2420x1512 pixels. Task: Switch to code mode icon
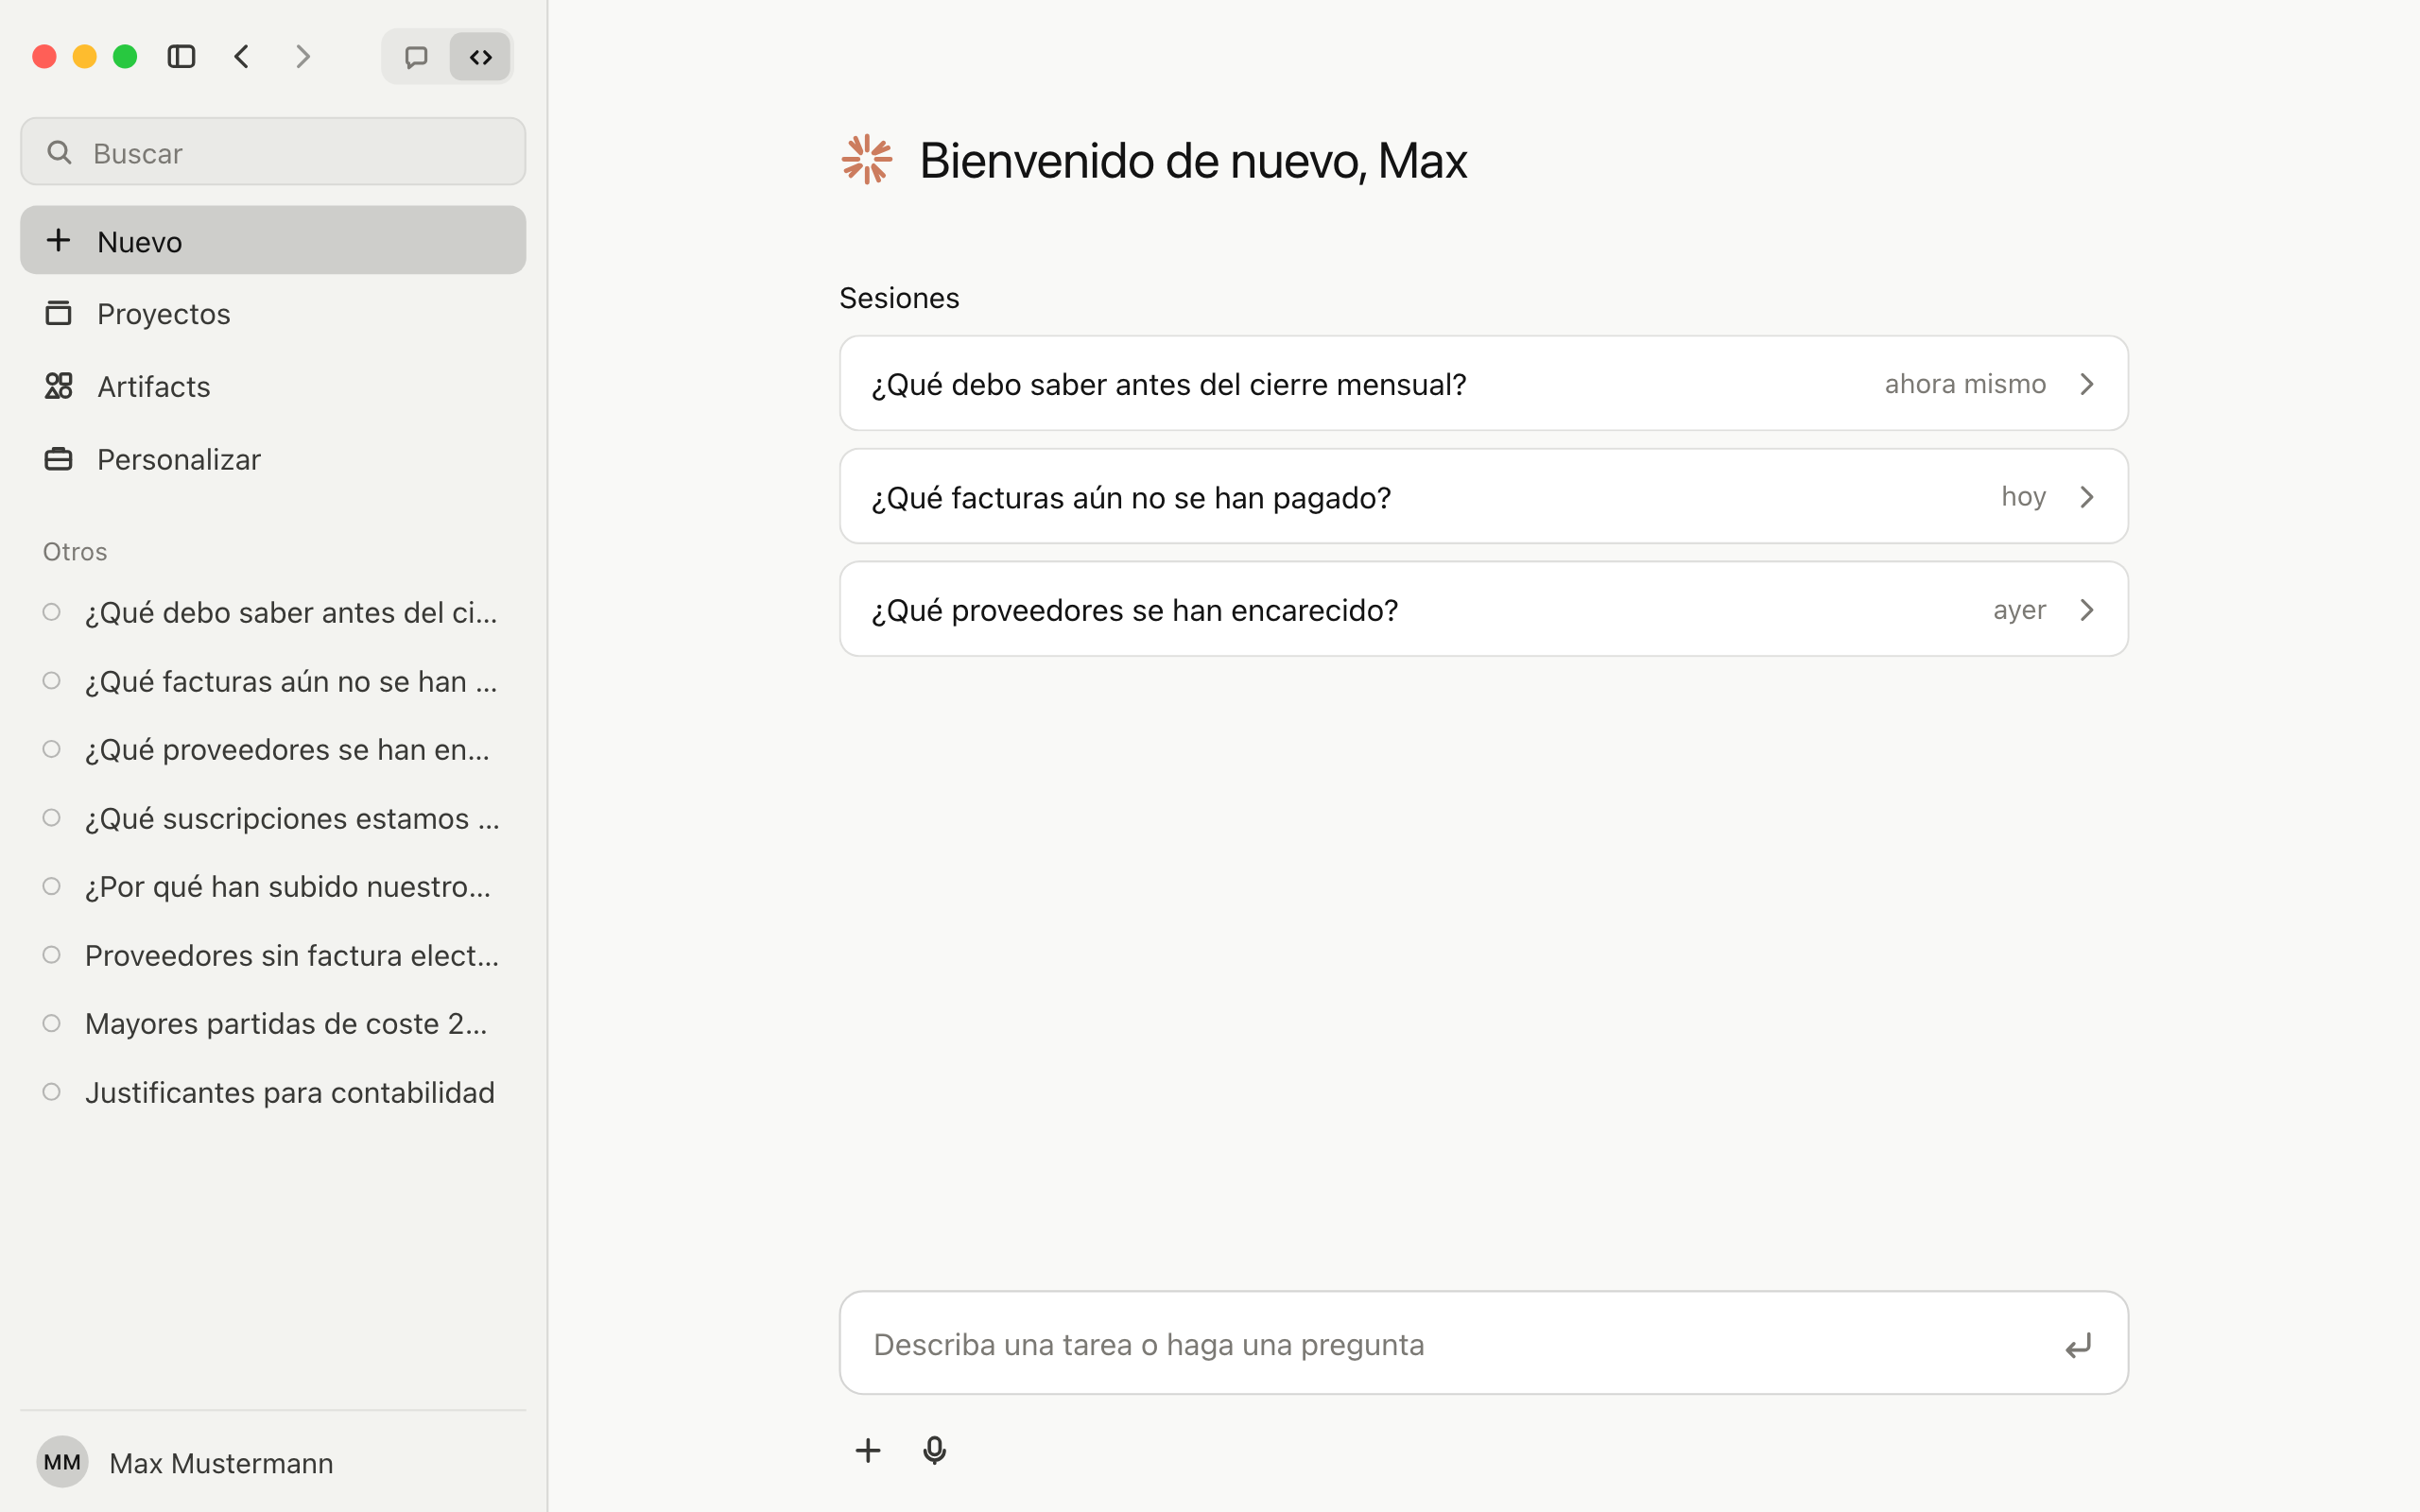(x=481, y=57)
